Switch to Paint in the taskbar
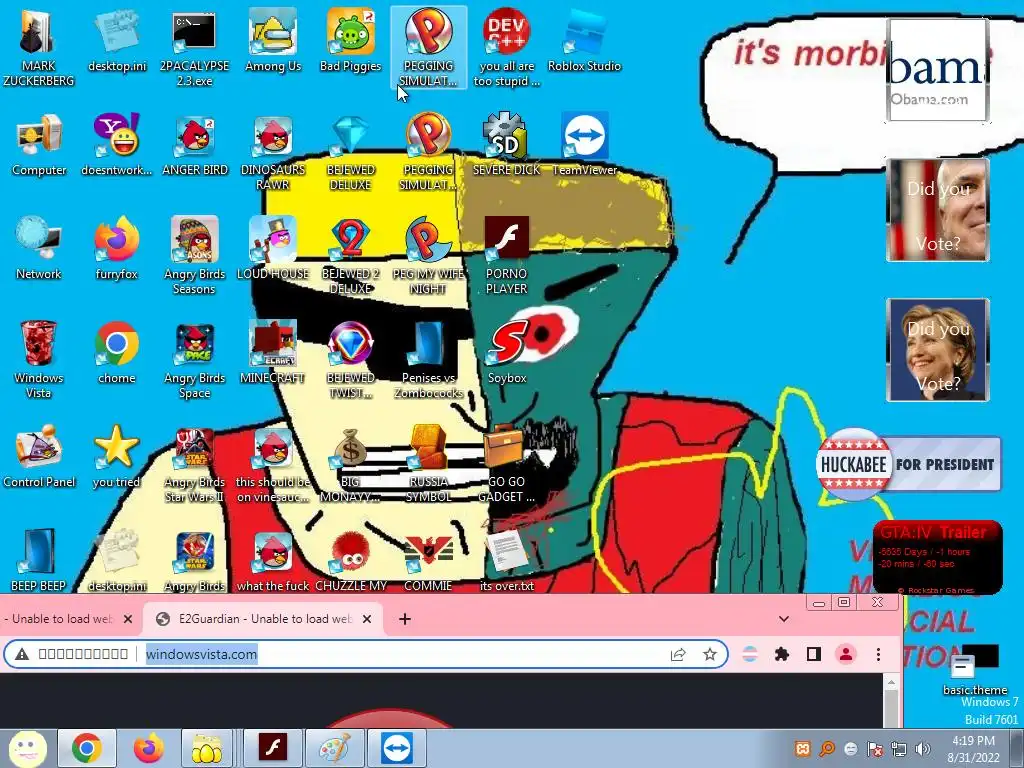Image resolution: width=1024 pixels, height=768 pixels. (335, 748)
